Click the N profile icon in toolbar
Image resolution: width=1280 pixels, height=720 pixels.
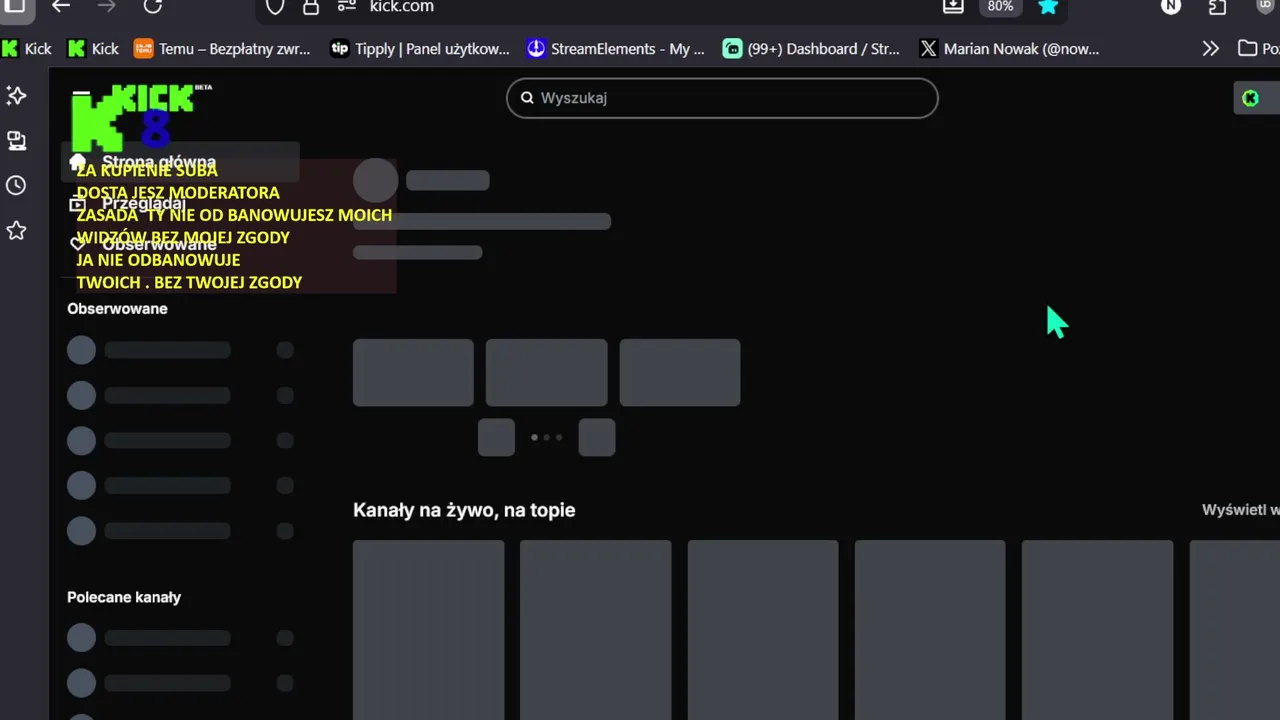coord(1170,6)
